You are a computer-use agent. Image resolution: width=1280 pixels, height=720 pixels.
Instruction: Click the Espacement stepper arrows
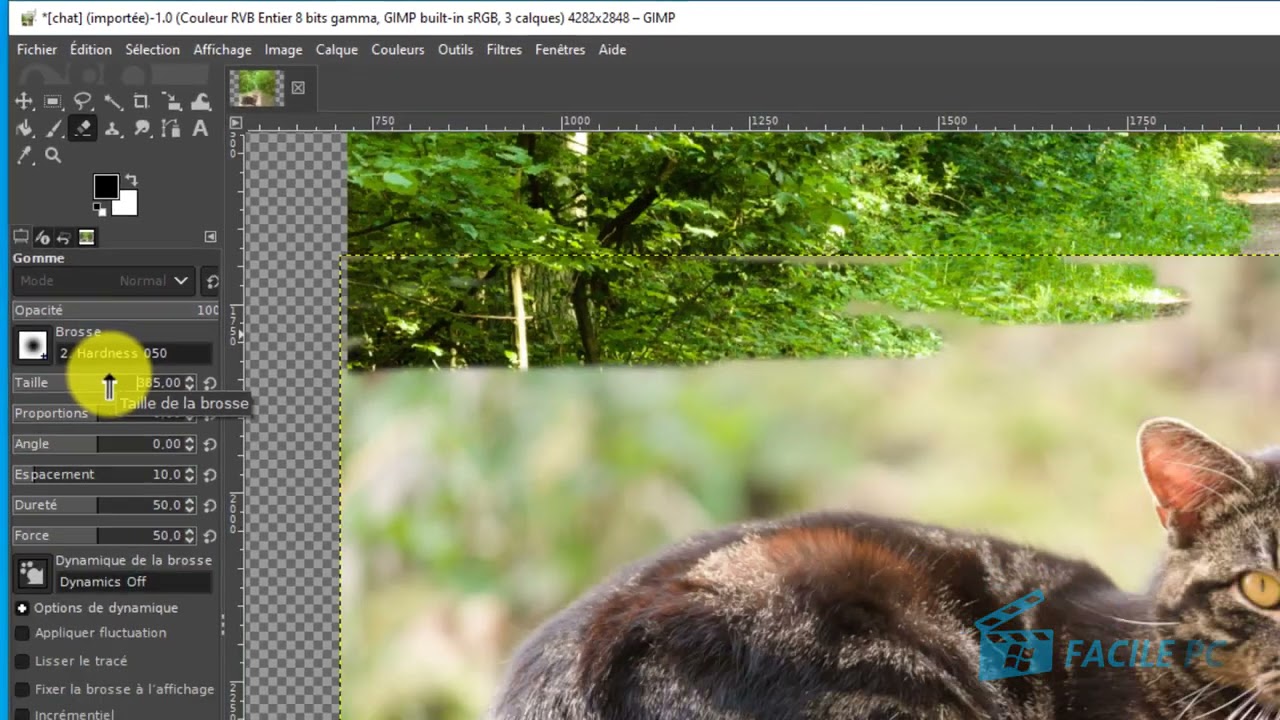click(190, 474)
